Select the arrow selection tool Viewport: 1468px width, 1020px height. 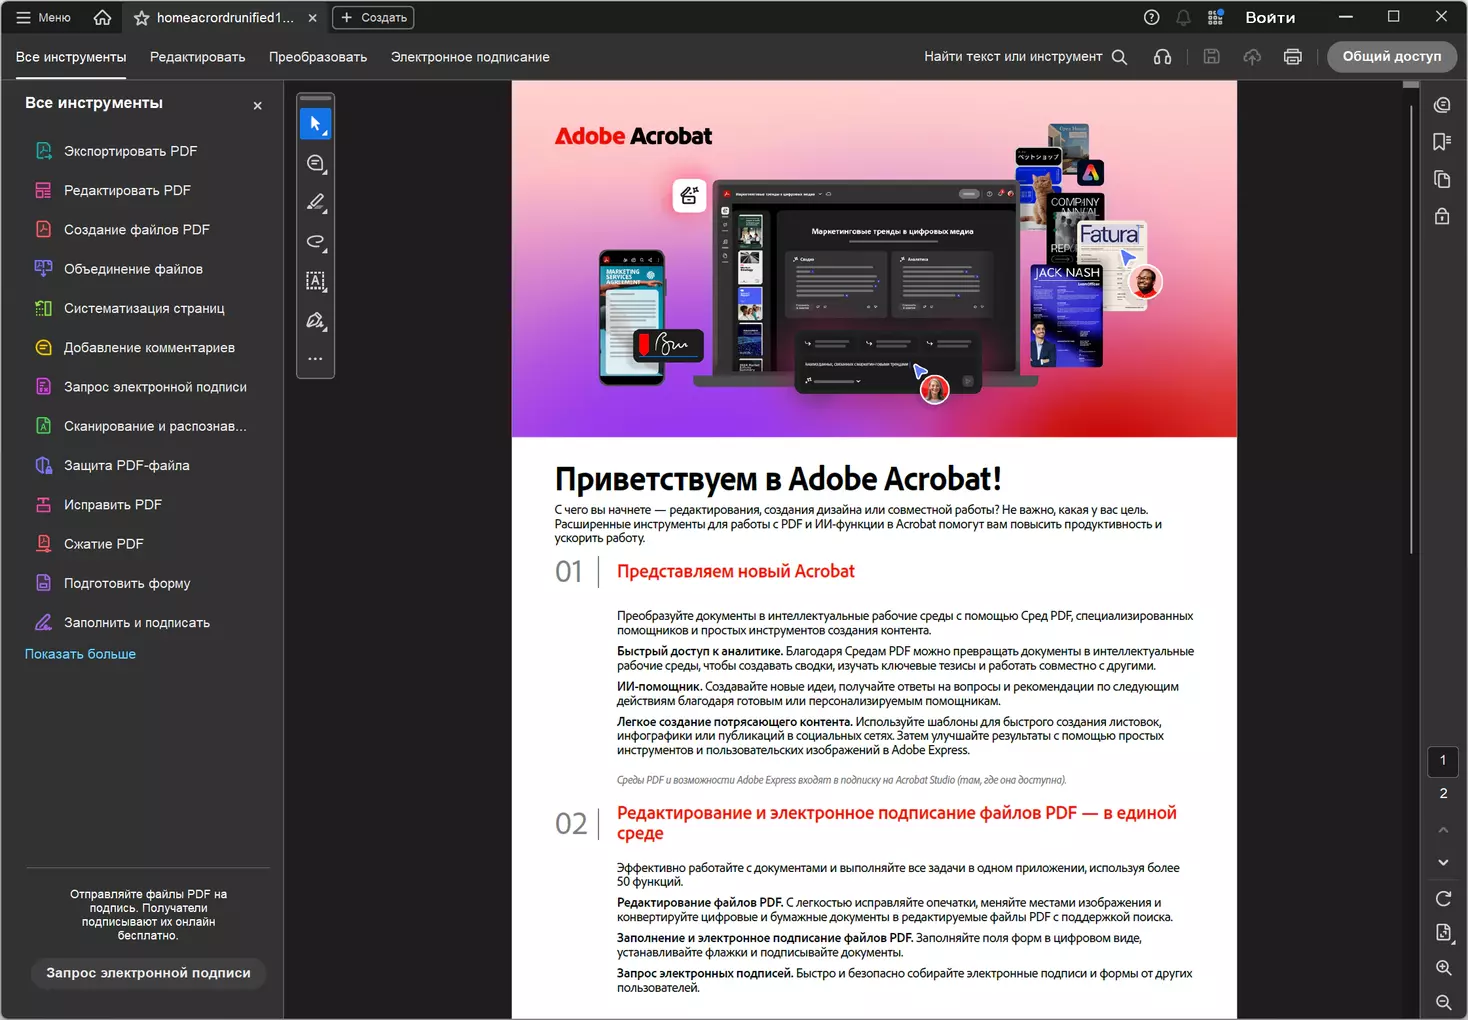[315, 124]
